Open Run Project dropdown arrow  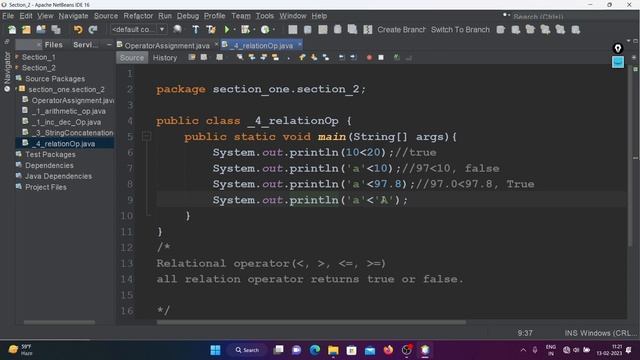tap(234, 29)
